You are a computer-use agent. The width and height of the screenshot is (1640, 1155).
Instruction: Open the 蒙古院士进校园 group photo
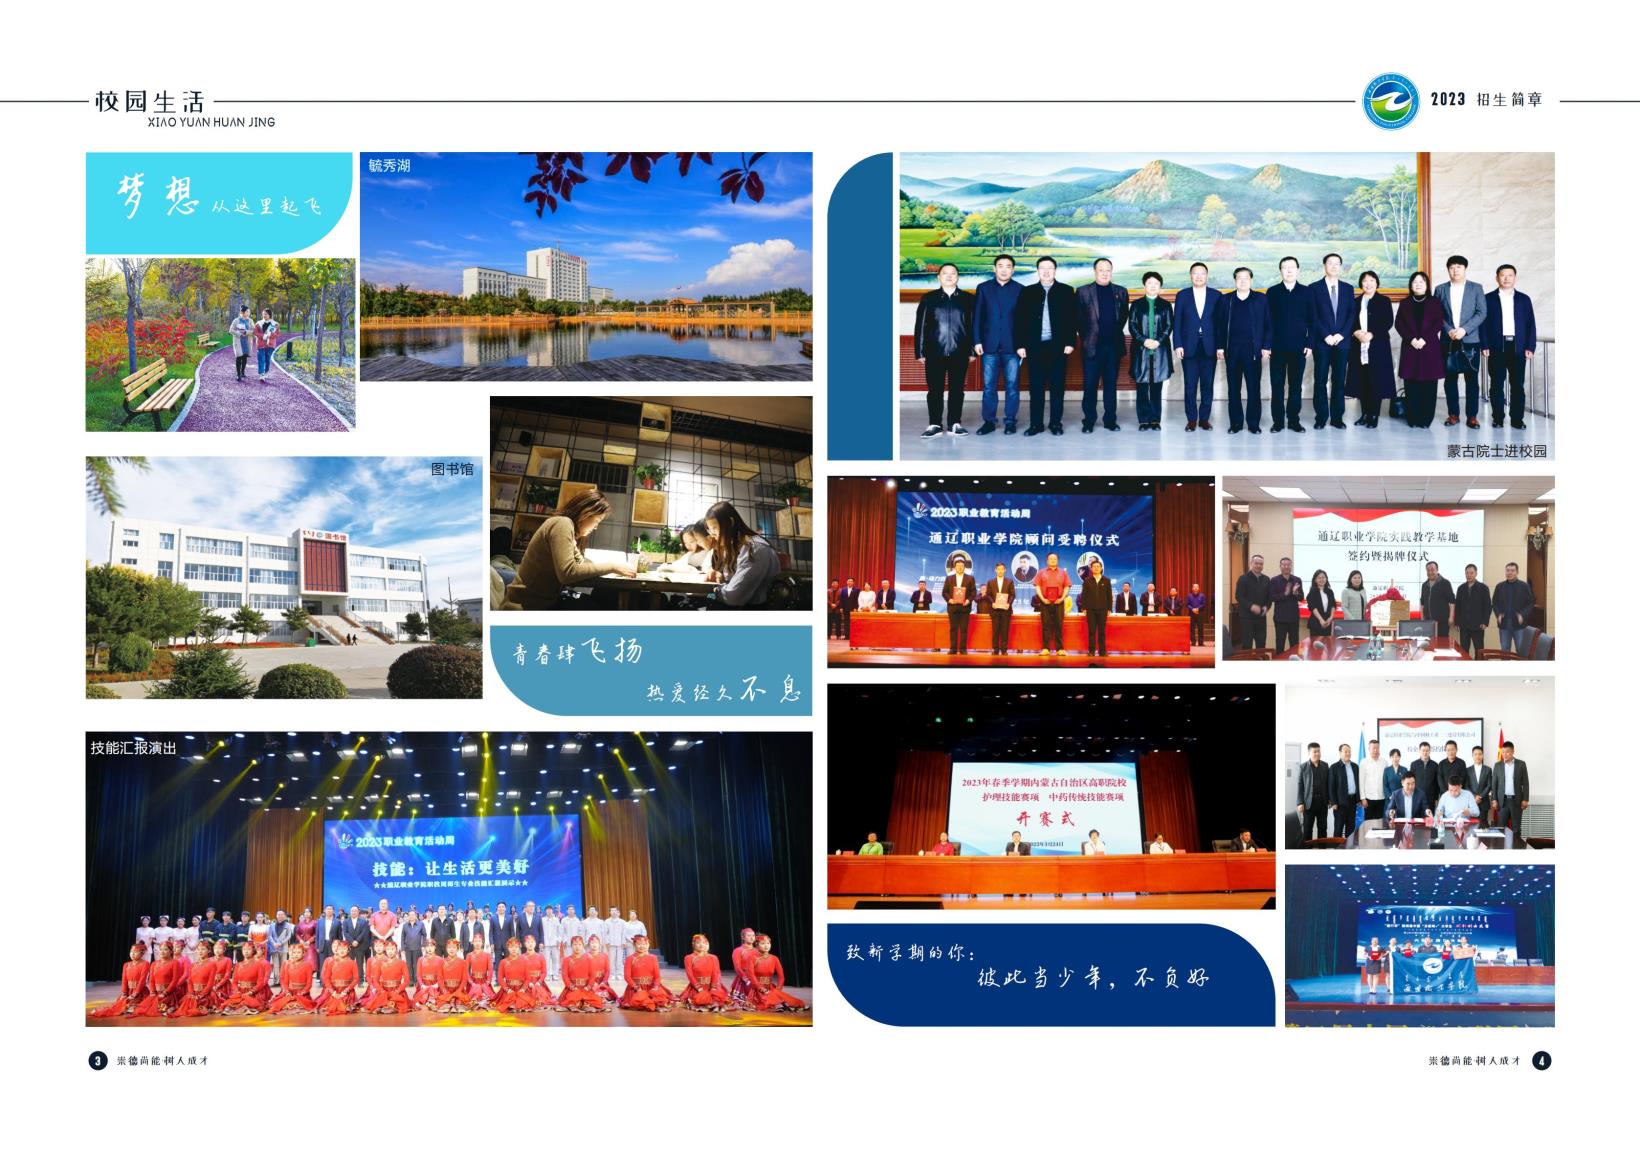coord(1227,306)
